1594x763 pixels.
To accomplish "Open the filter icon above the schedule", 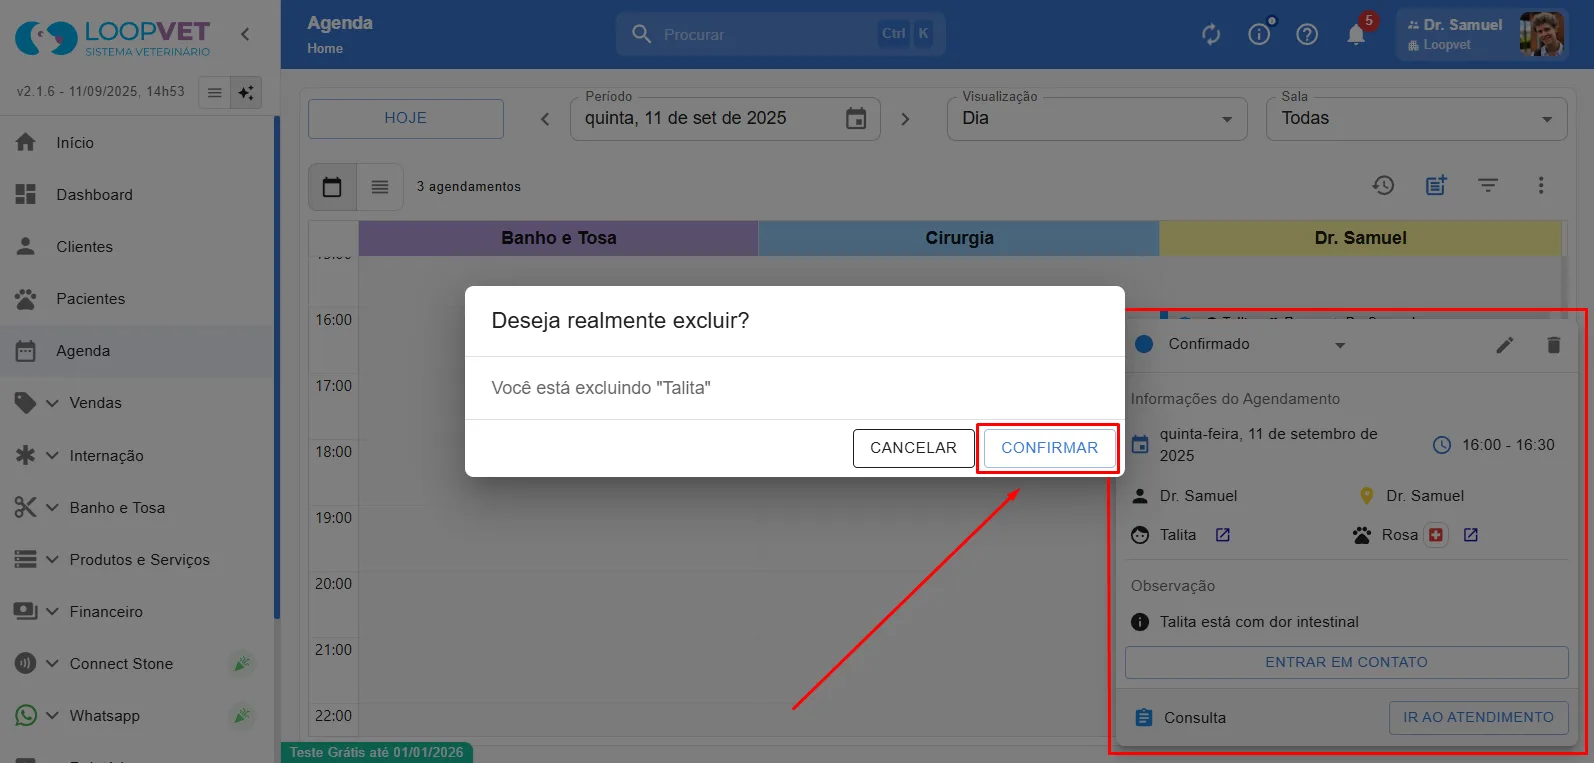I will pyautogui.click(x=1488, y=185).
